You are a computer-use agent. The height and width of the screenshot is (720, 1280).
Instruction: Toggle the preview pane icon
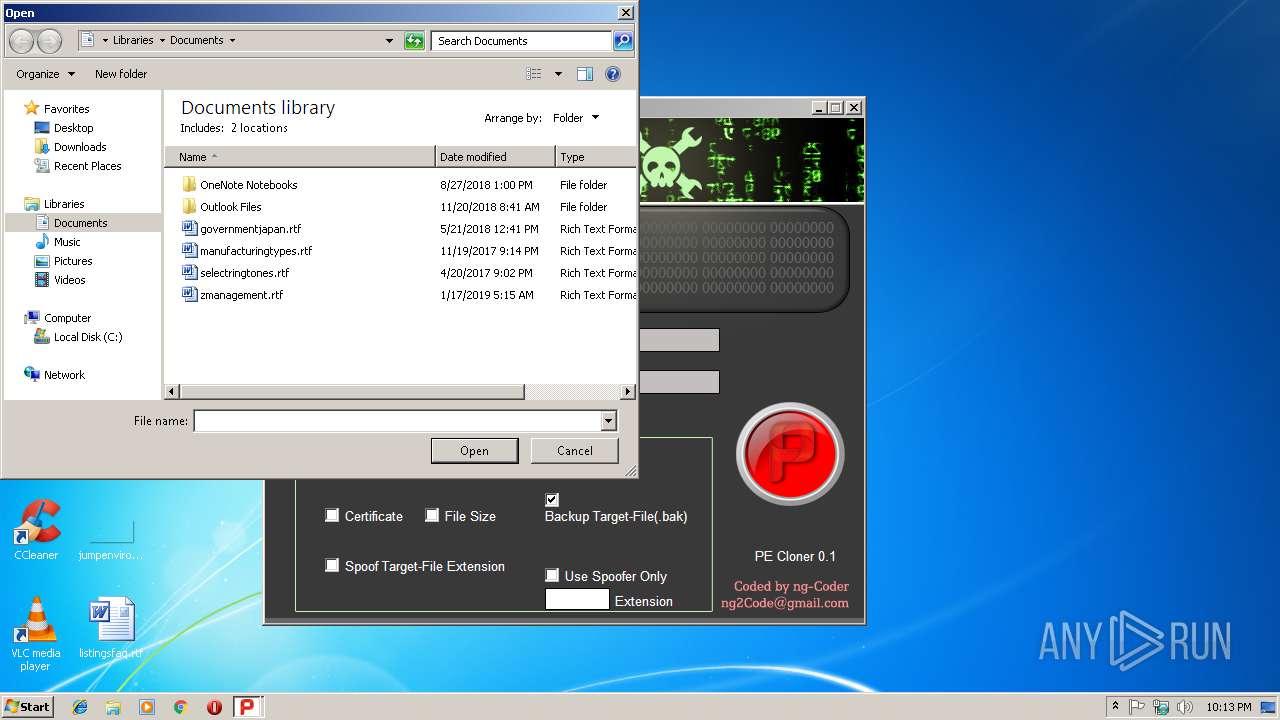coord(585,74)
